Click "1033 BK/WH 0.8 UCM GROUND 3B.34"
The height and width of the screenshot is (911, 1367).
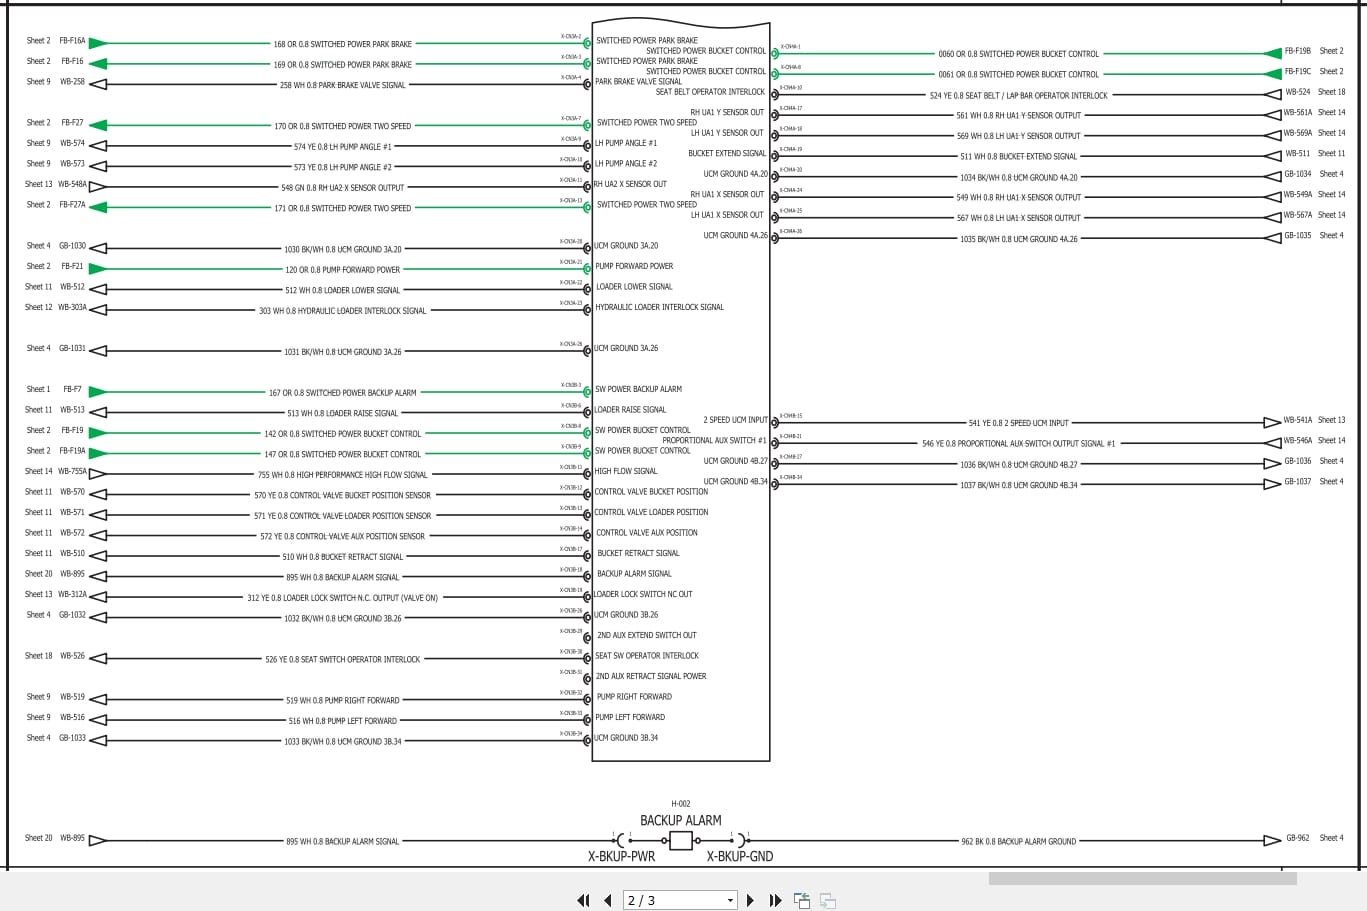343,742
